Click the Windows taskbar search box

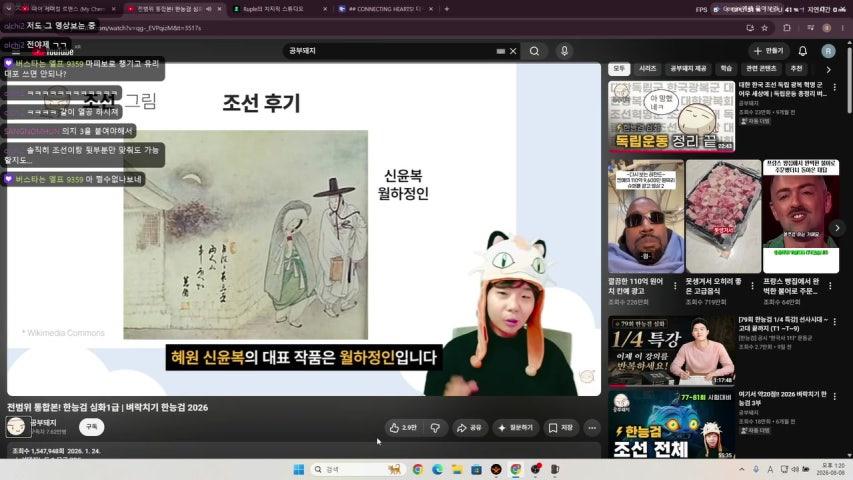click(357, 470)
